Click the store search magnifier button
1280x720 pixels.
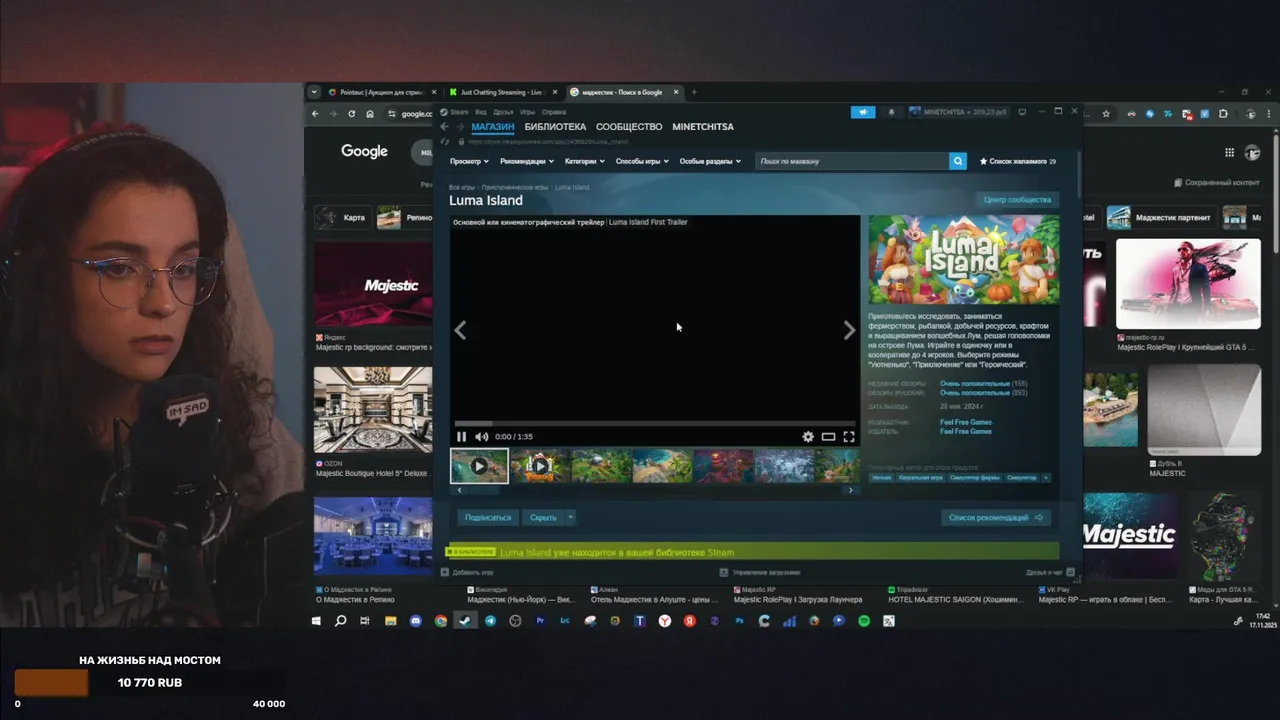[958, 161]
